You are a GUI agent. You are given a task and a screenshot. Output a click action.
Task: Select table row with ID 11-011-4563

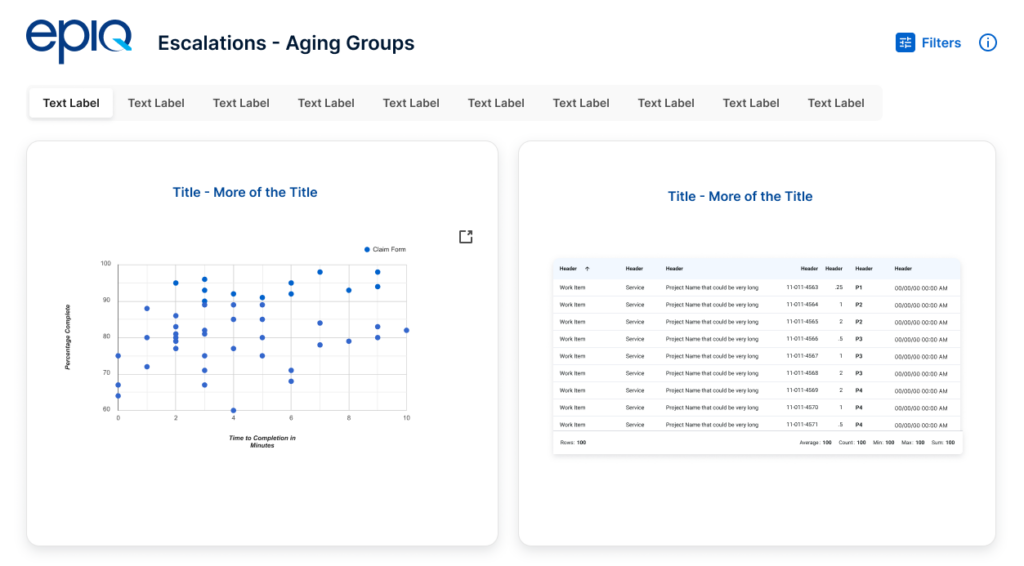click(757, 287)
